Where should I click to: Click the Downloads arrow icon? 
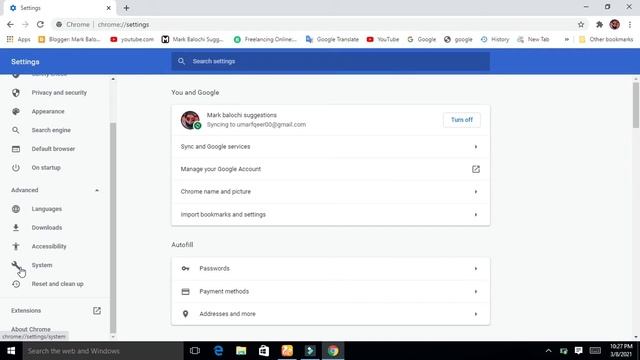pyautogui.click(x=16, y=228)
